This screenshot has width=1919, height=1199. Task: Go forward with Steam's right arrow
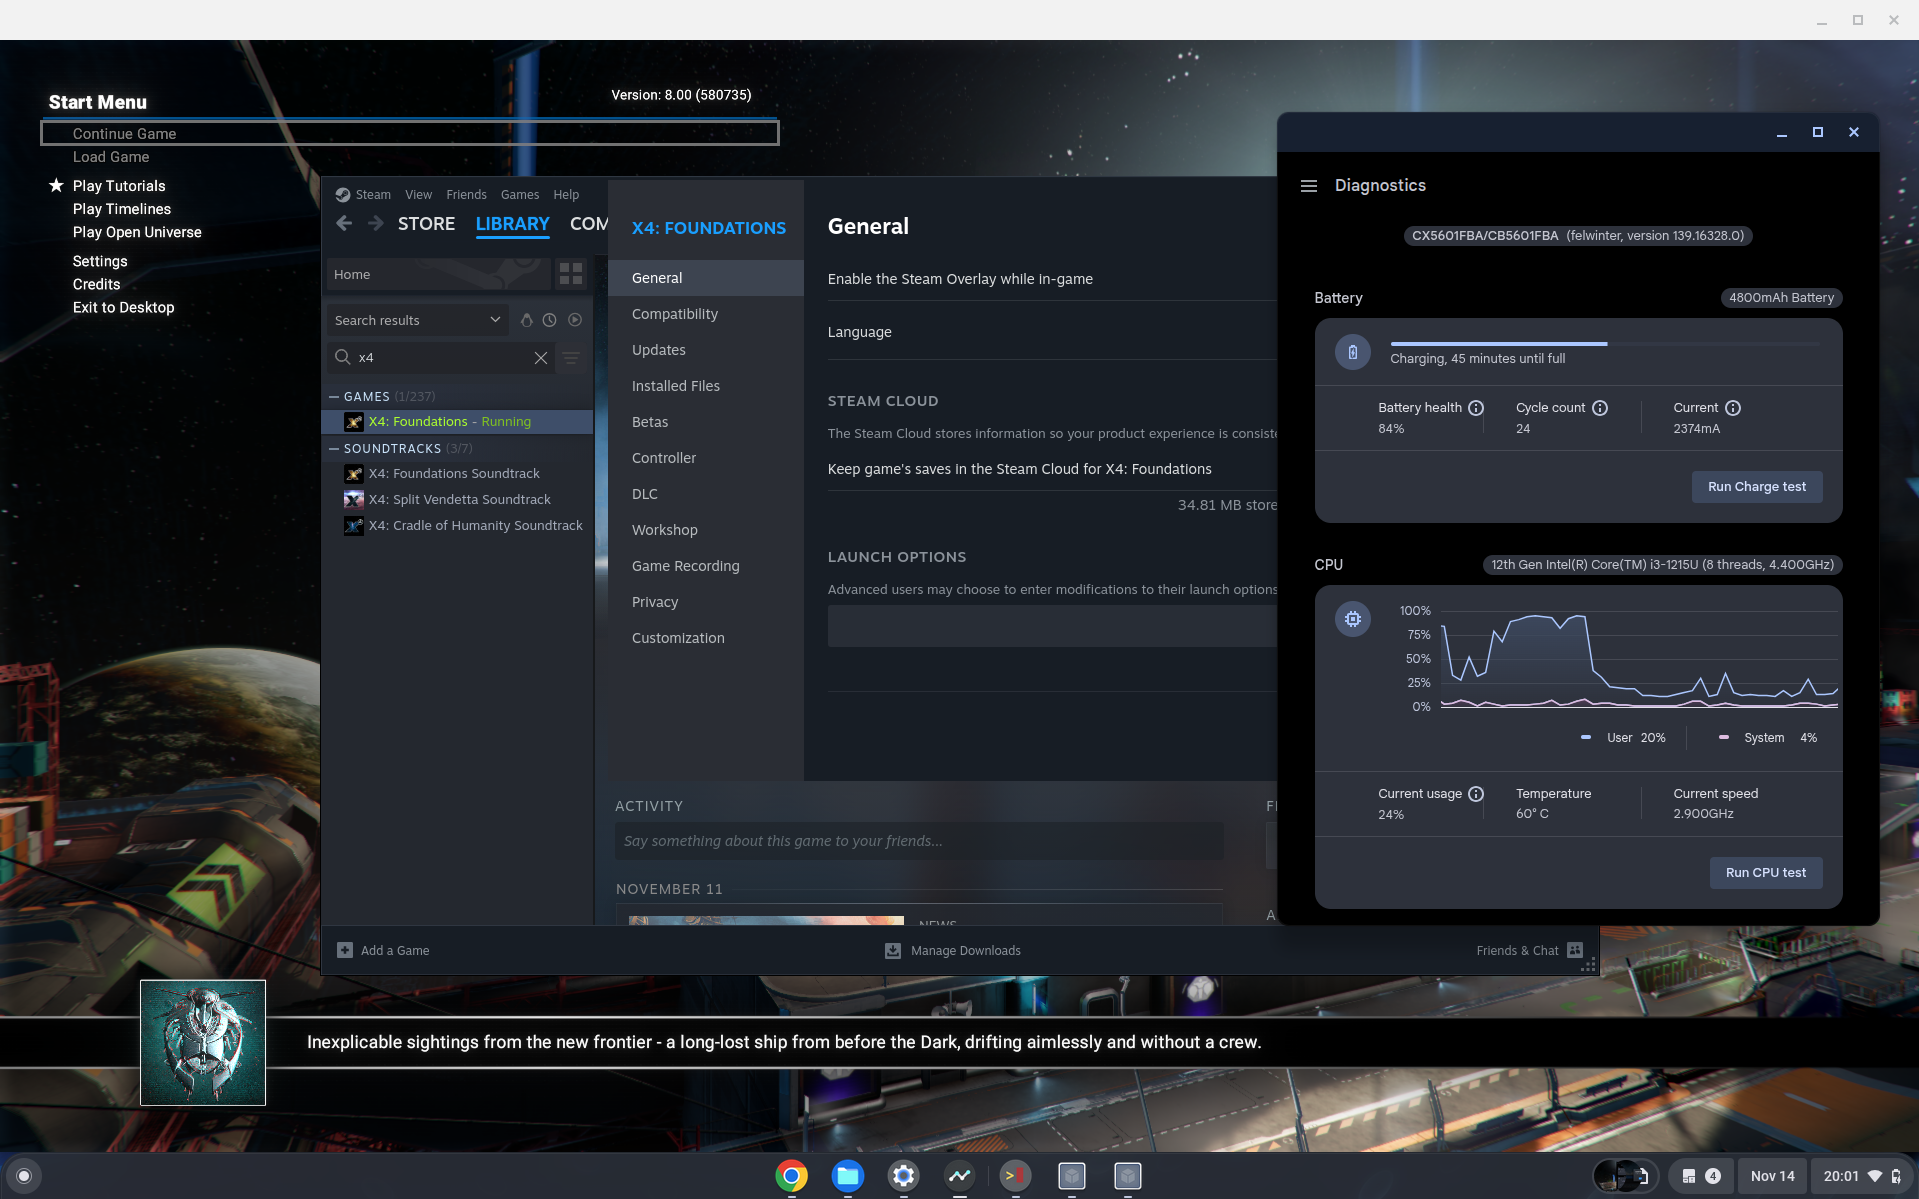375,224
